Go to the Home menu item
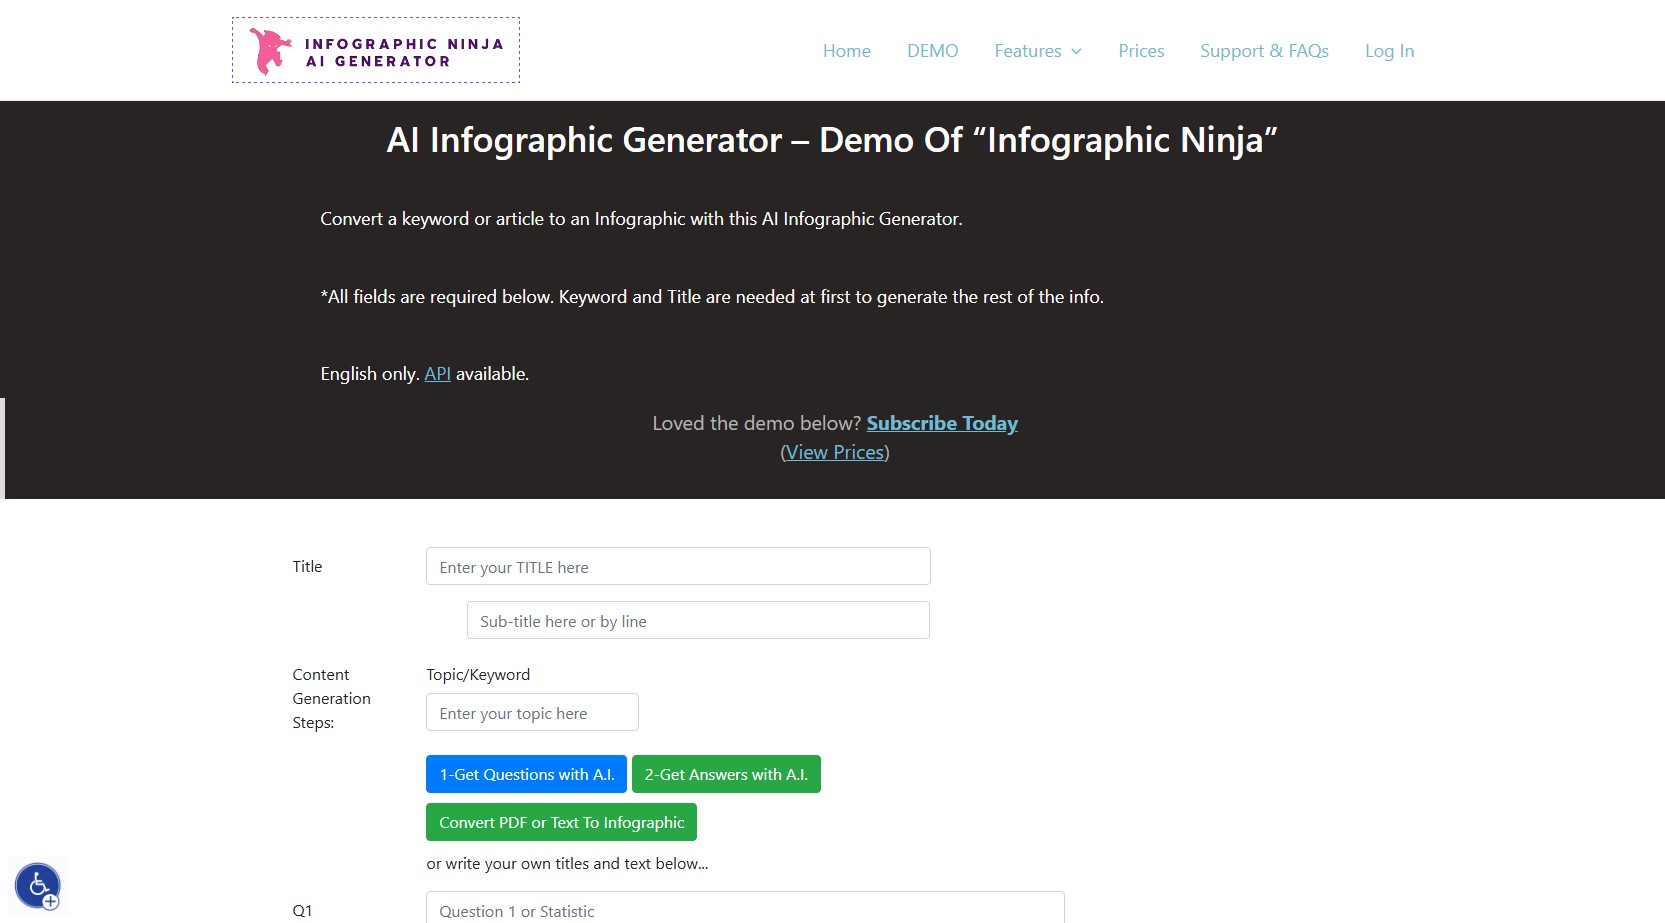 (846, 51)
